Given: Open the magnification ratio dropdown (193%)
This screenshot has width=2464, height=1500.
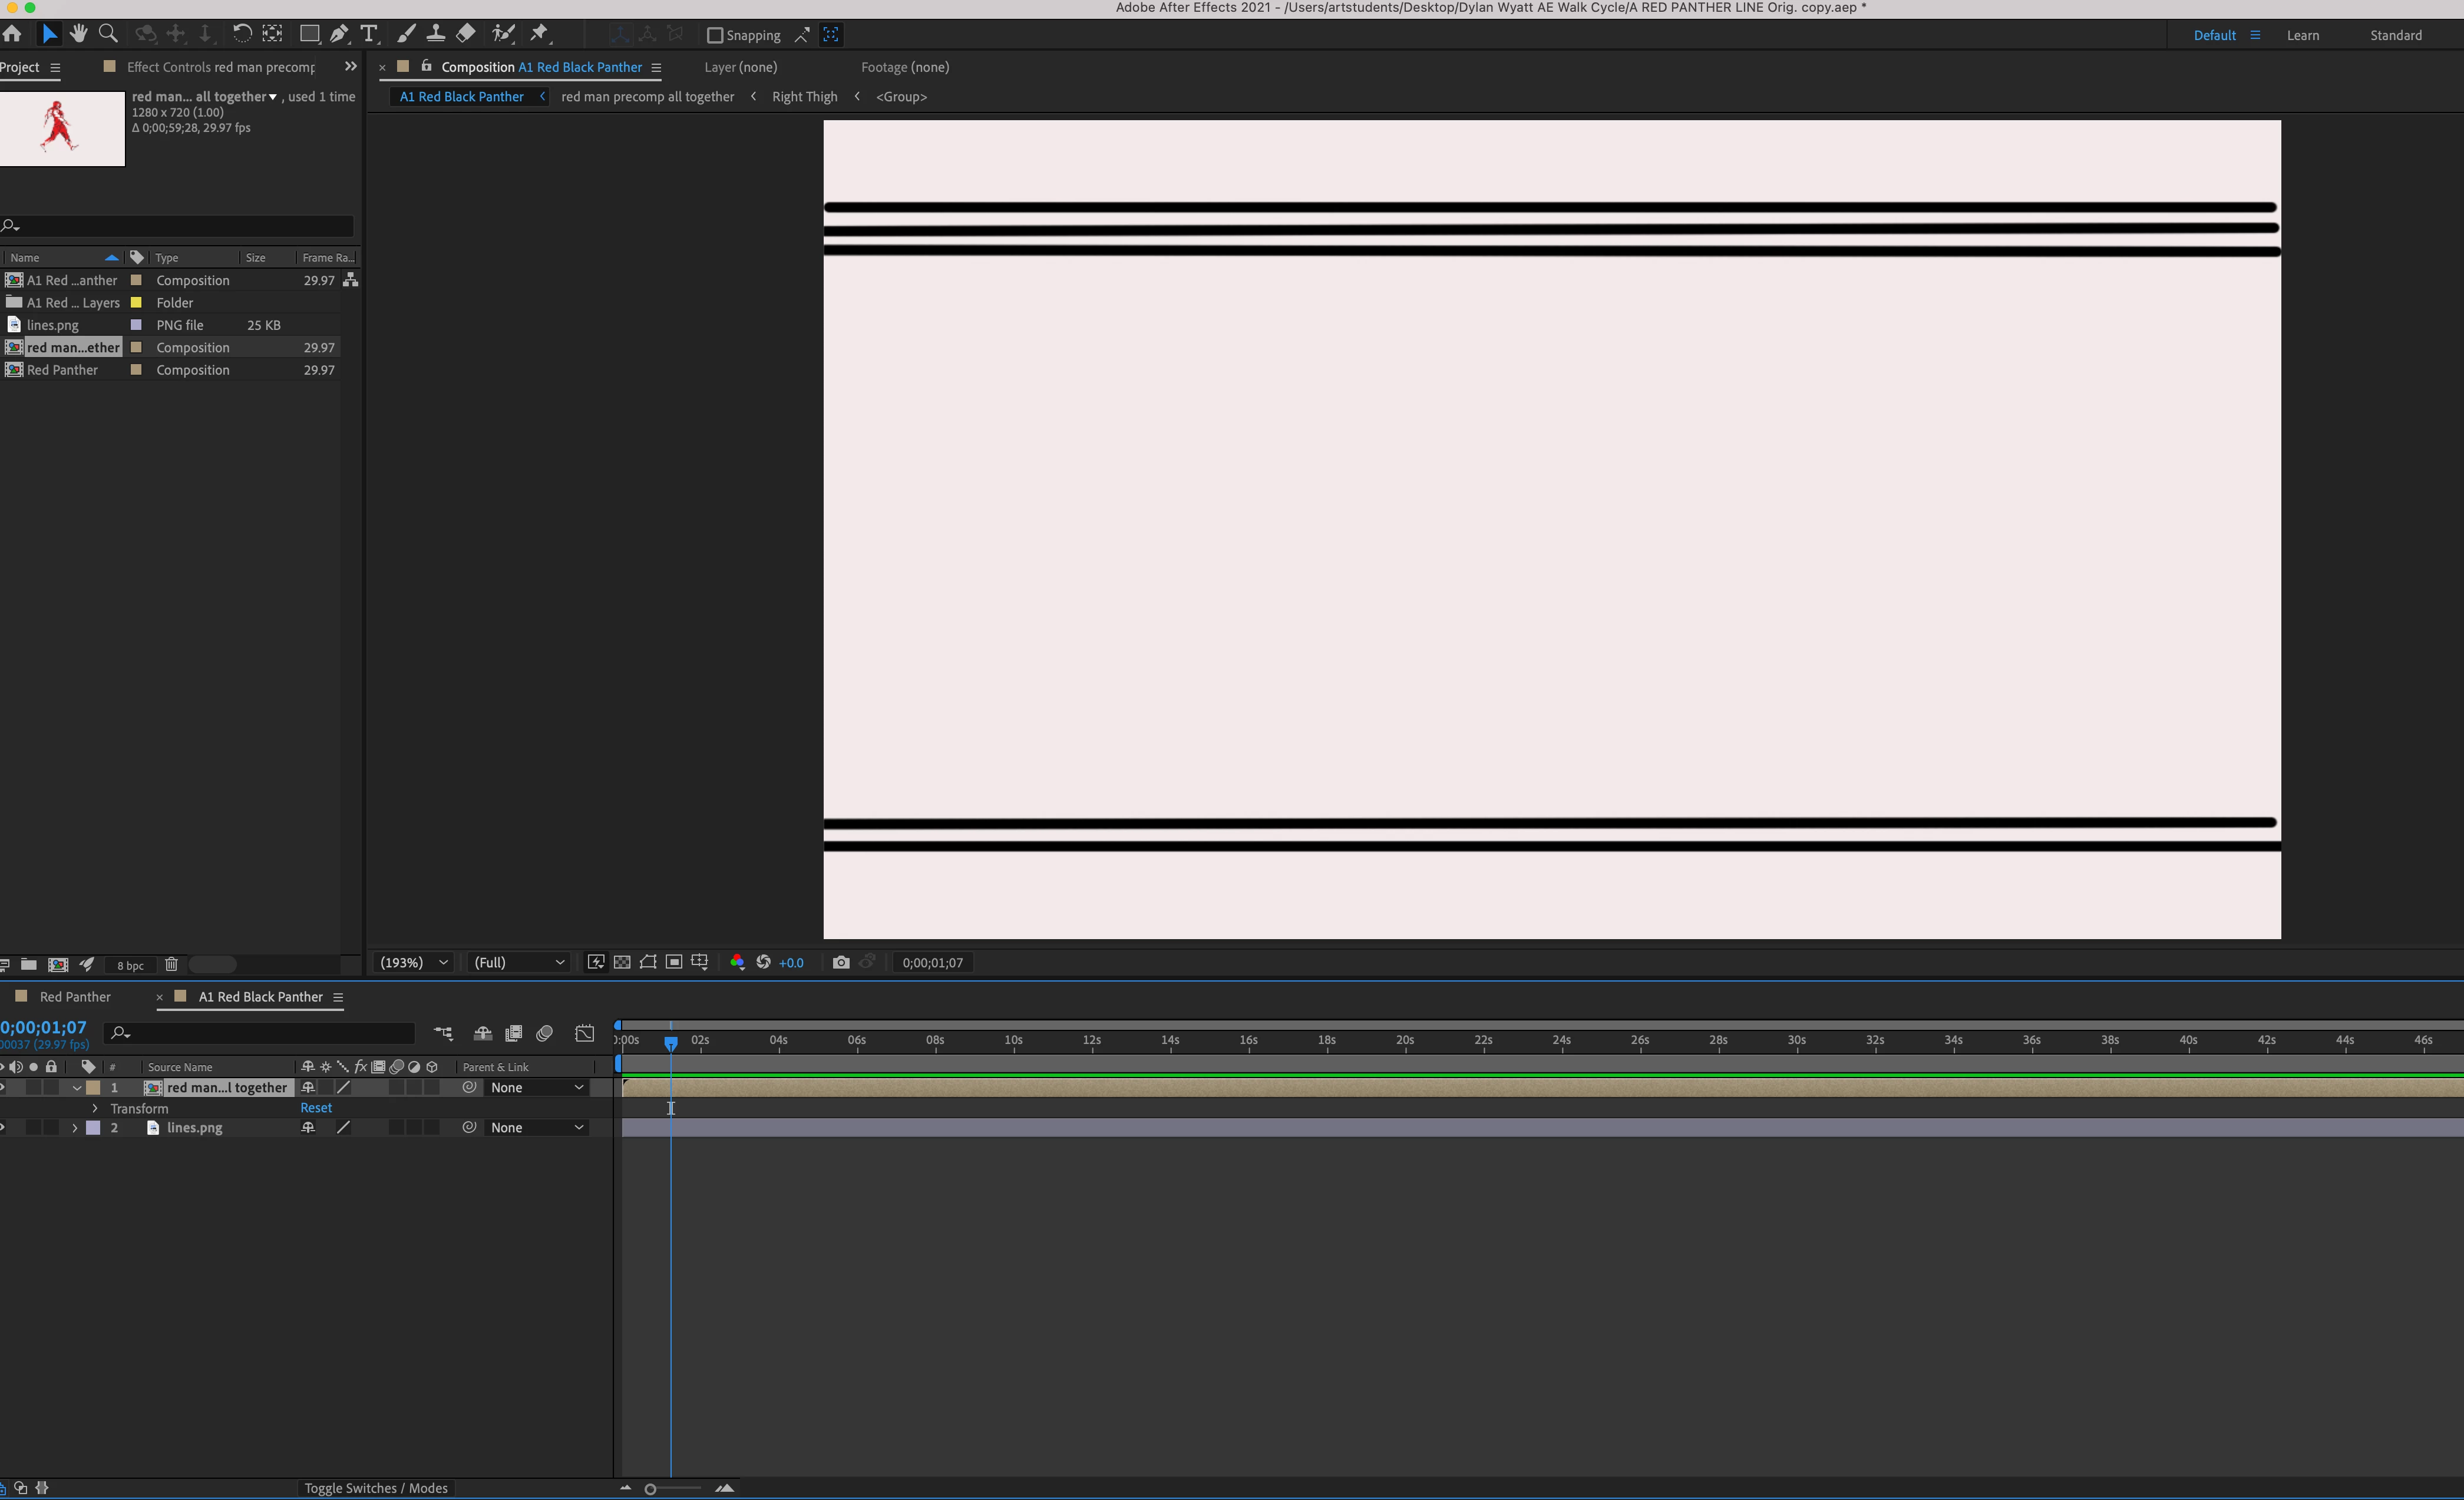Looking at the screenshot, I should coord(414,962).
